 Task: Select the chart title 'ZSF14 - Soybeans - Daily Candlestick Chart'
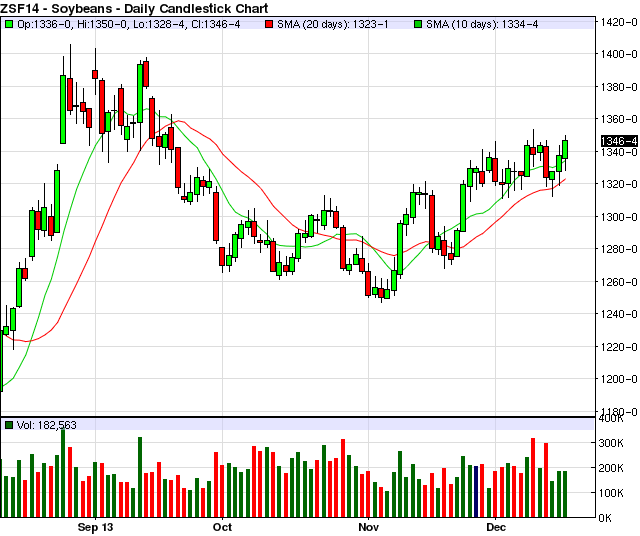tap(134, 8)
